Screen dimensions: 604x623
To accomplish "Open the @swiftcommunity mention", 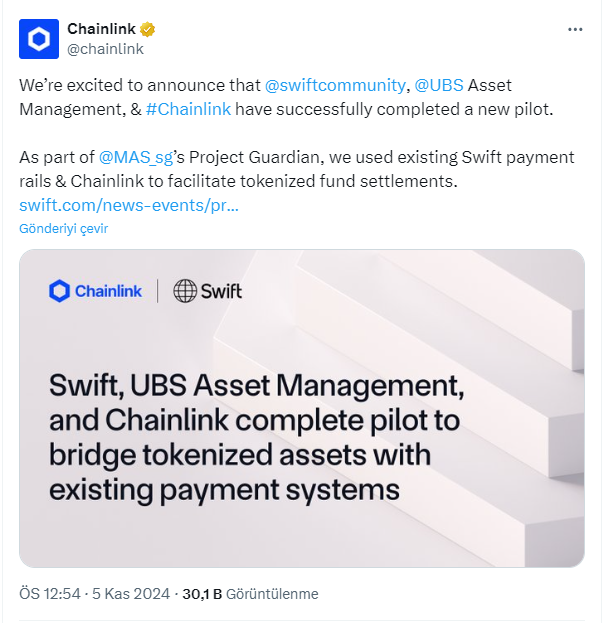I will (335, 86).
